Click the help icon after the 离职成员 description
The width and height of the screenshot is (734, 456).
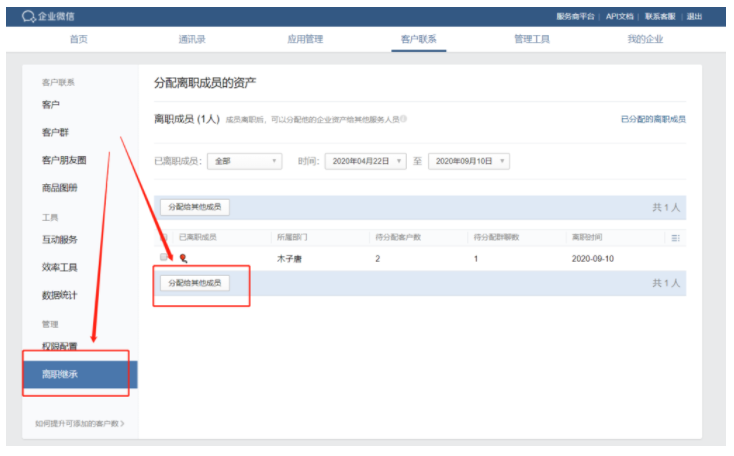point(404,119)
